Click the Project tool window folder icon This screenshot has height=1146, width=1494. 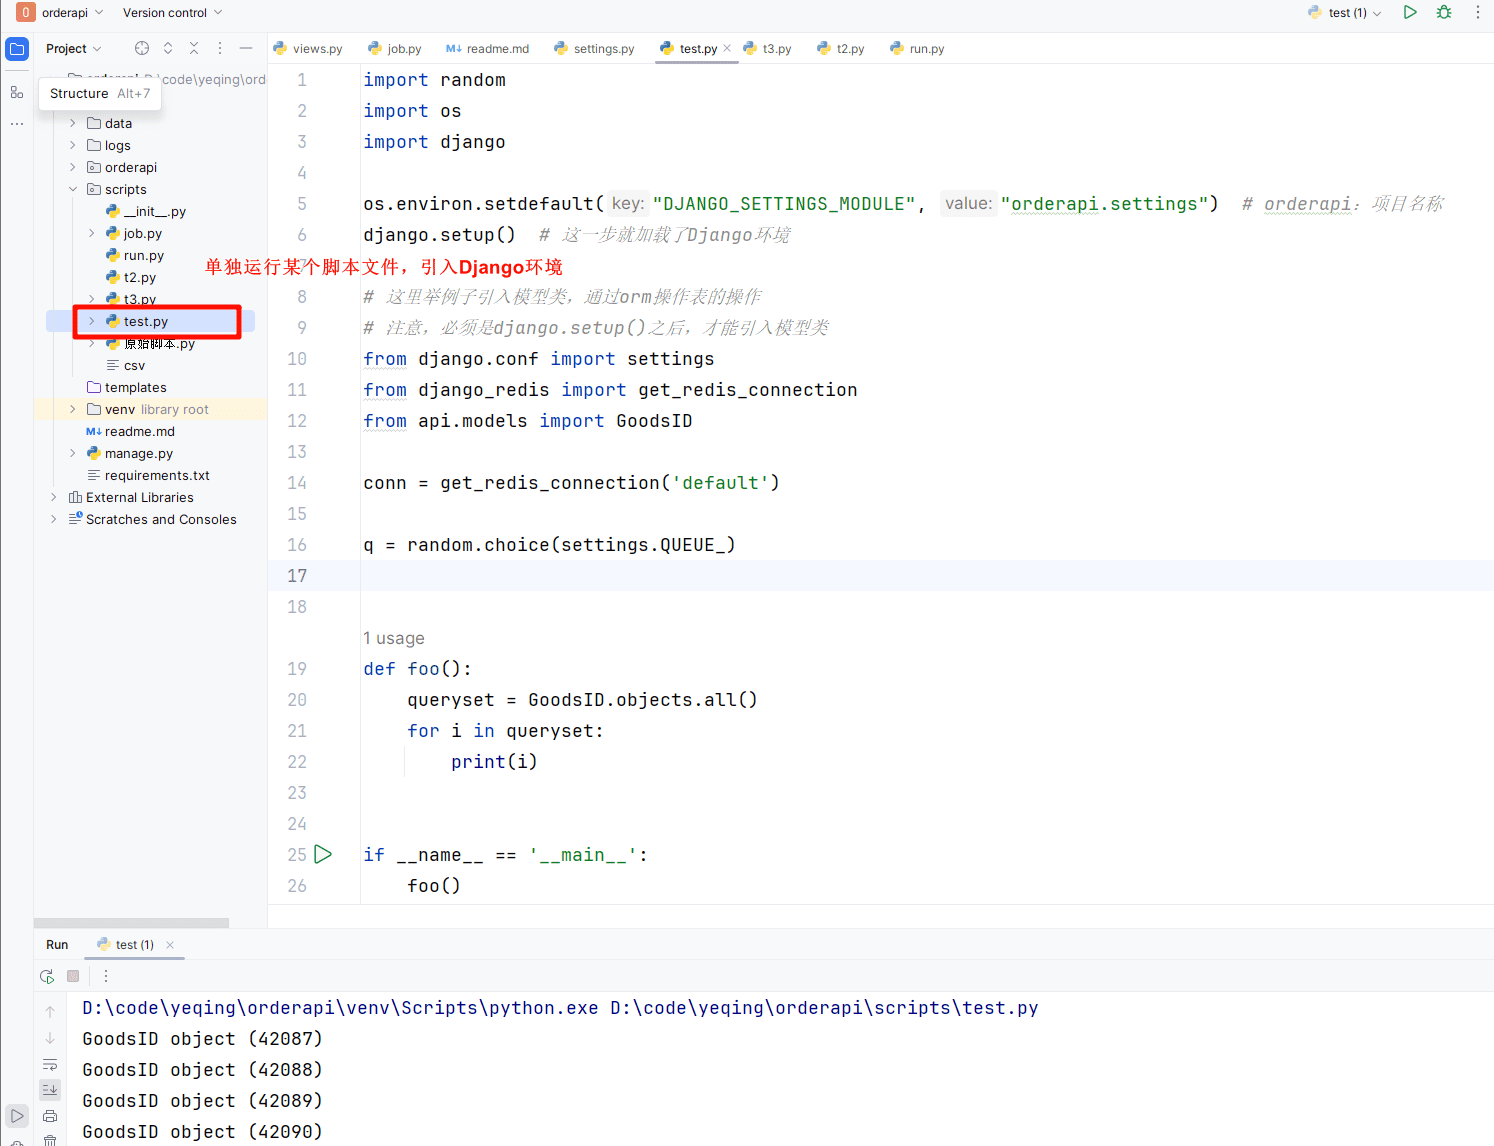[x=17, y=49]
